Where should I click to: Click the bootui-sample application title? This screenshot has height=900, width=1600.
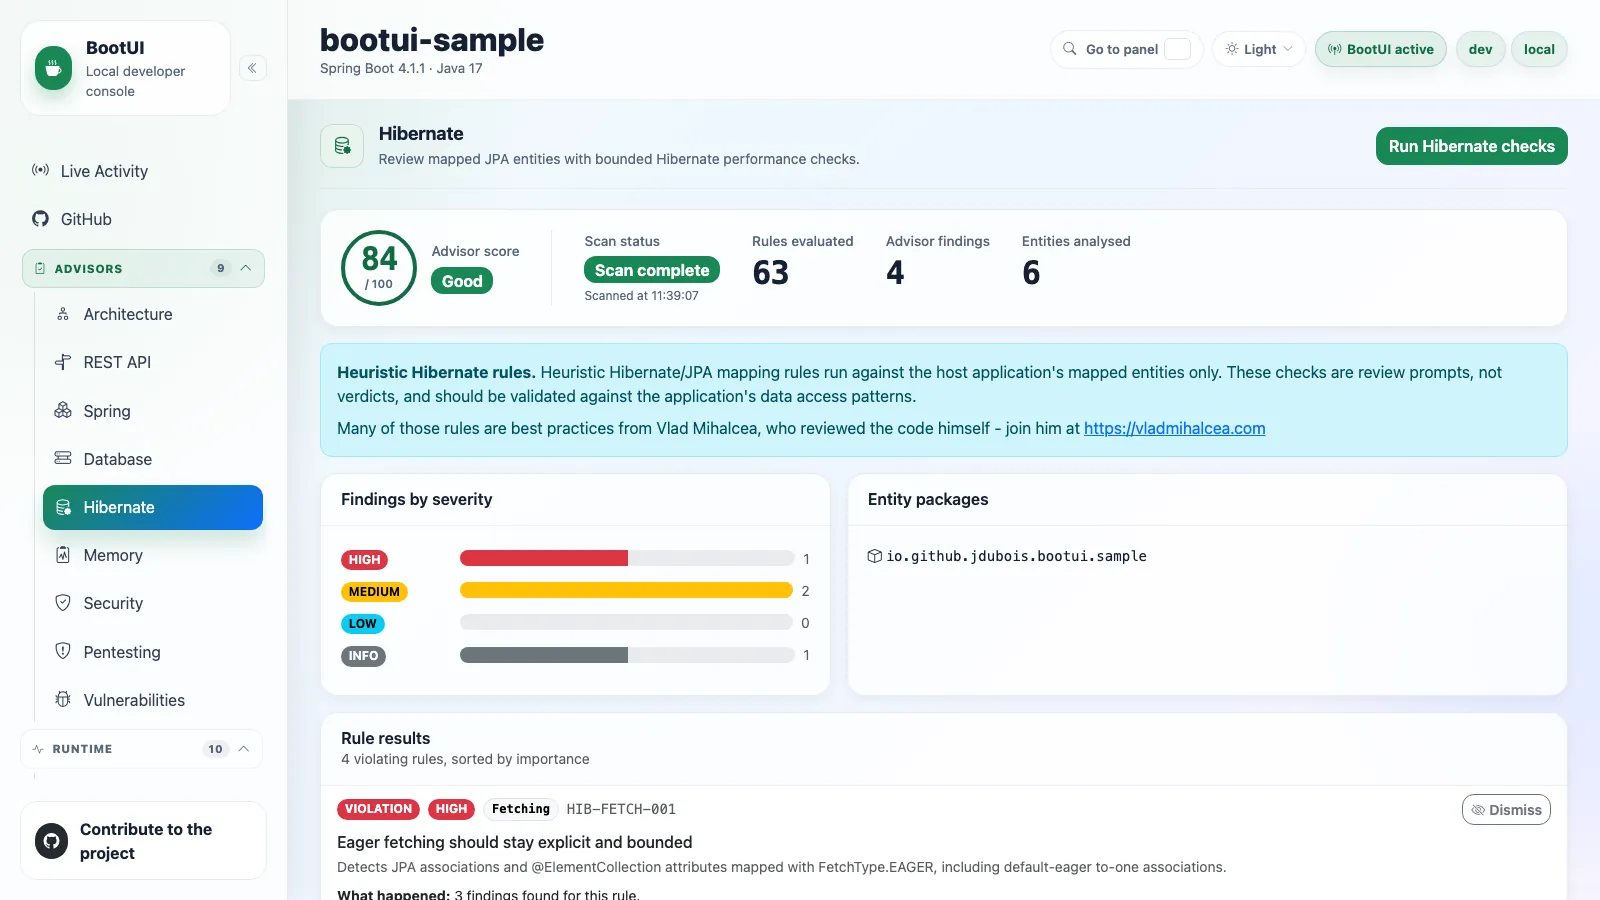pos(432,40)
